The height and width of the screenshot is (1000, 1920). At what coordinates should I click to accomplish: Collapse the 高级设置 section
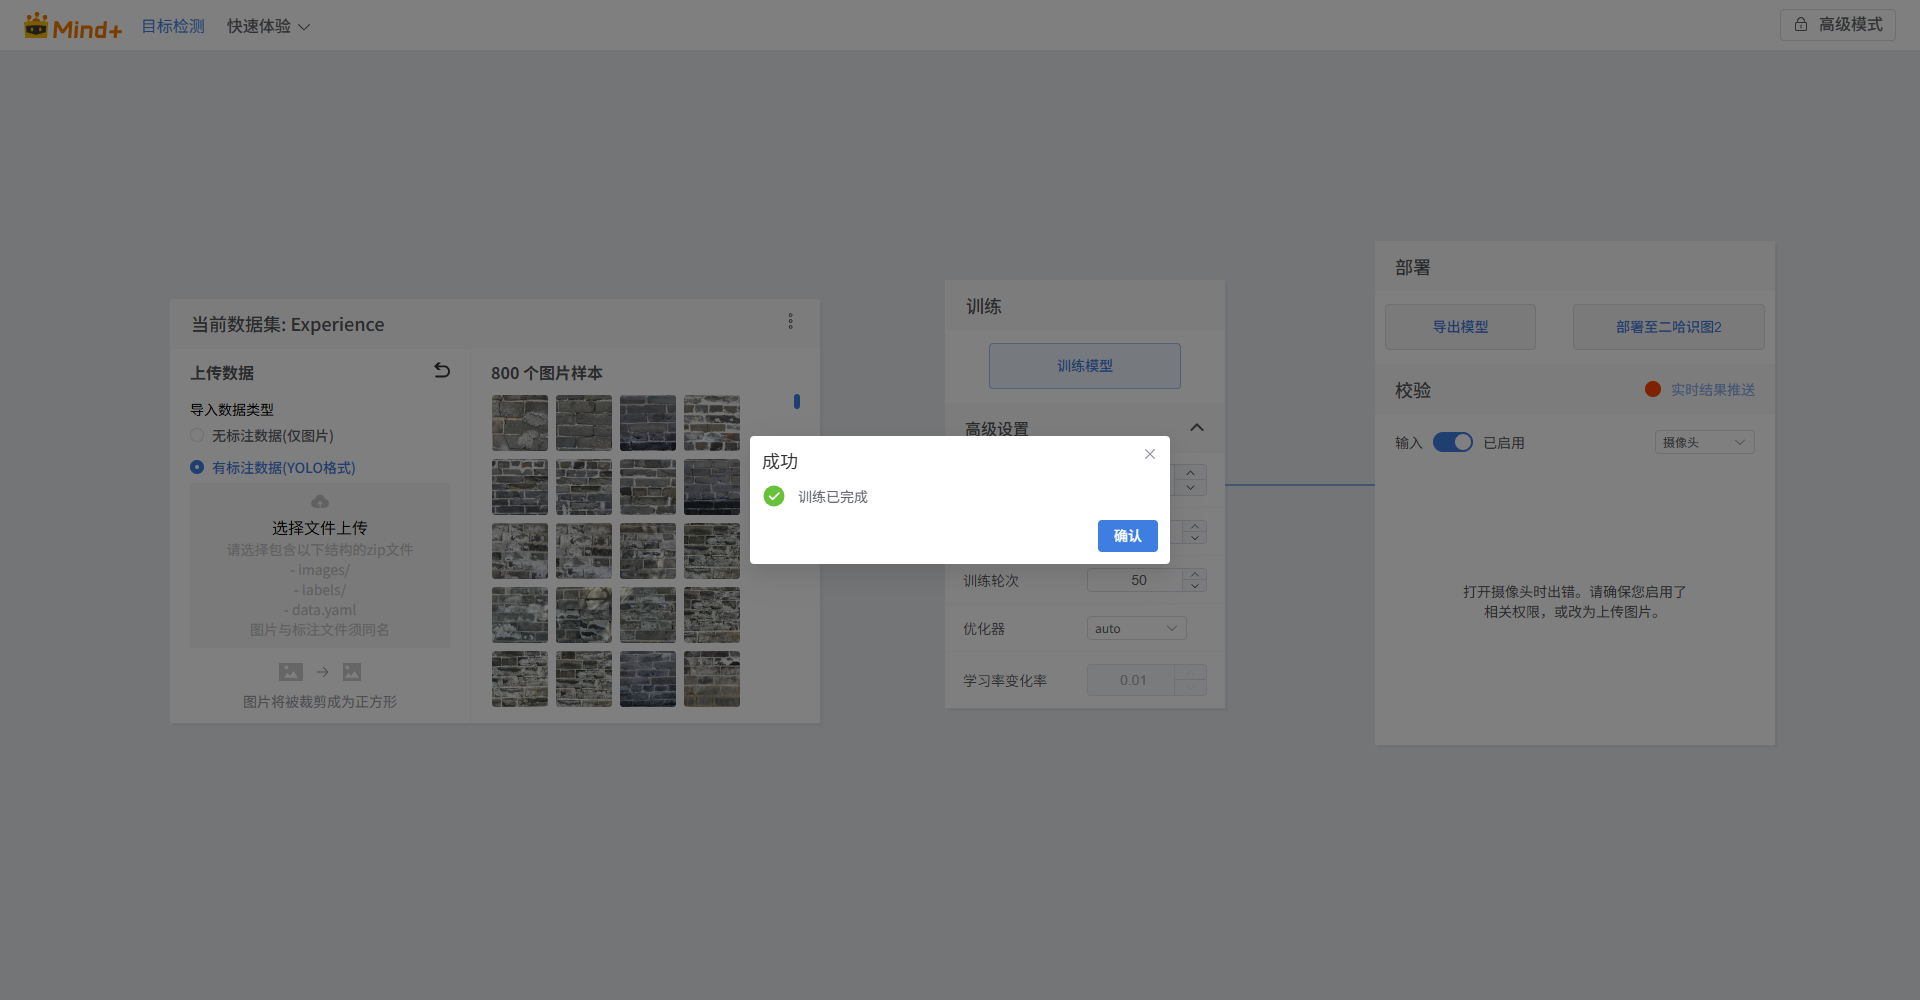pos(1196,428)
